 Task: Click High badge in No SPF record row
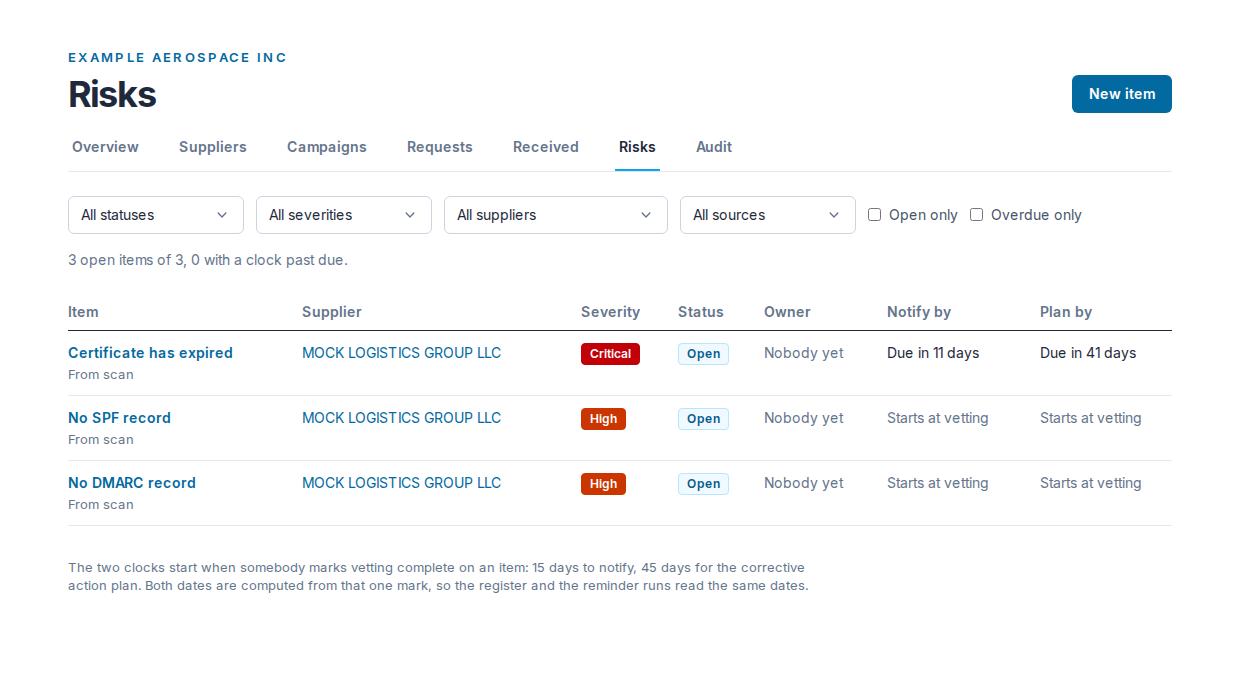[603, 419]
